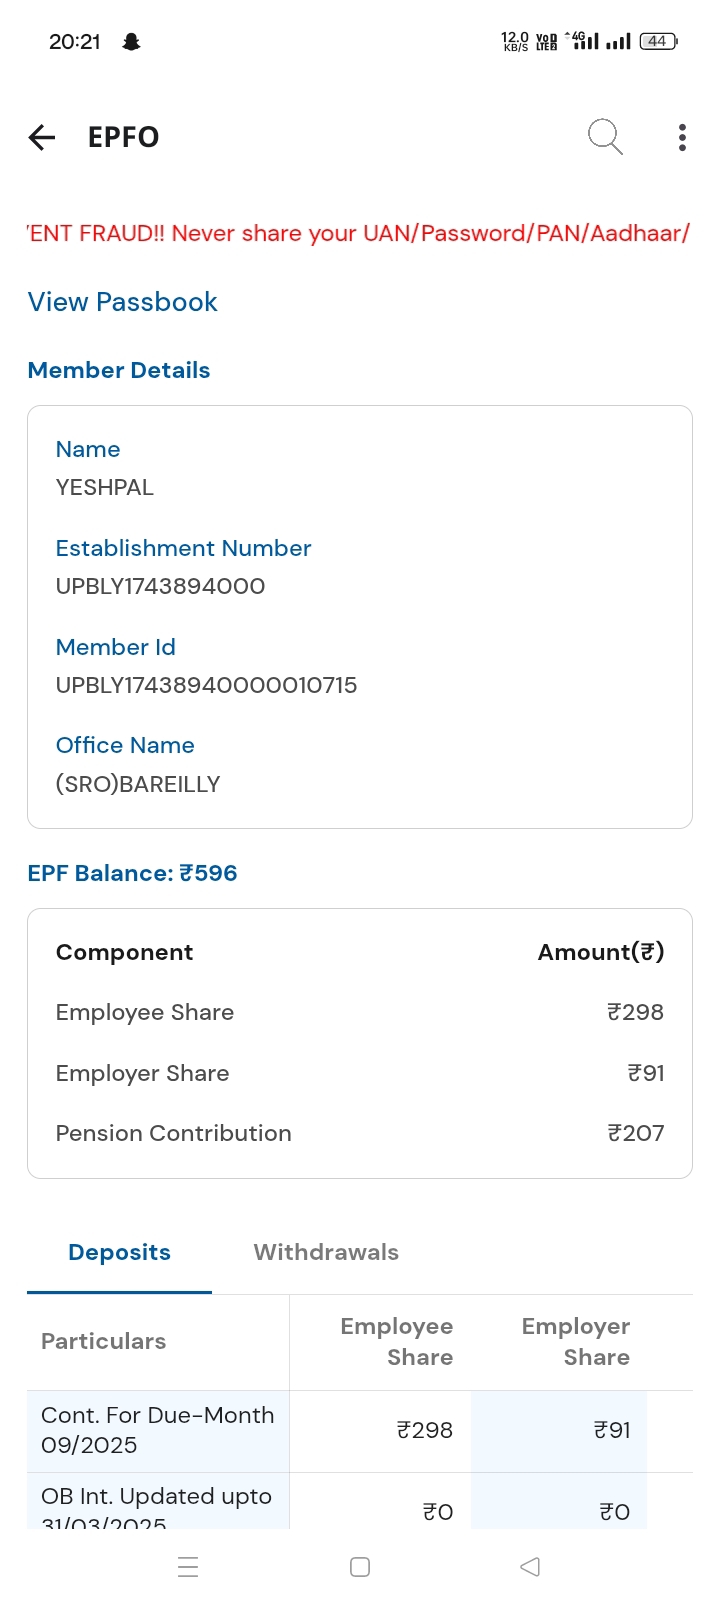Click the Pension Contribution row
Screen dimensions: 720x1604
click(x=360, y=1133)
